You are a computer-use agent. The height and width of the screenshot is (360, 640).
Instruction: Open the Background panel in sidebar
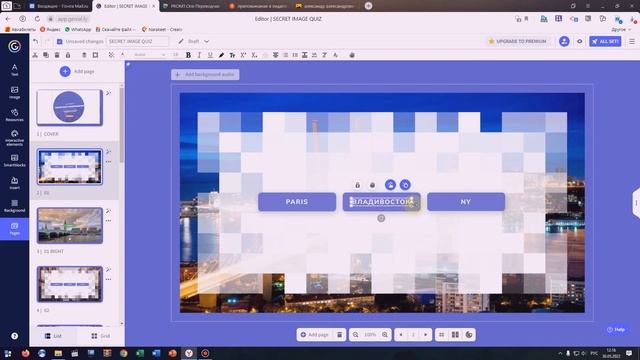coord(14,206)
